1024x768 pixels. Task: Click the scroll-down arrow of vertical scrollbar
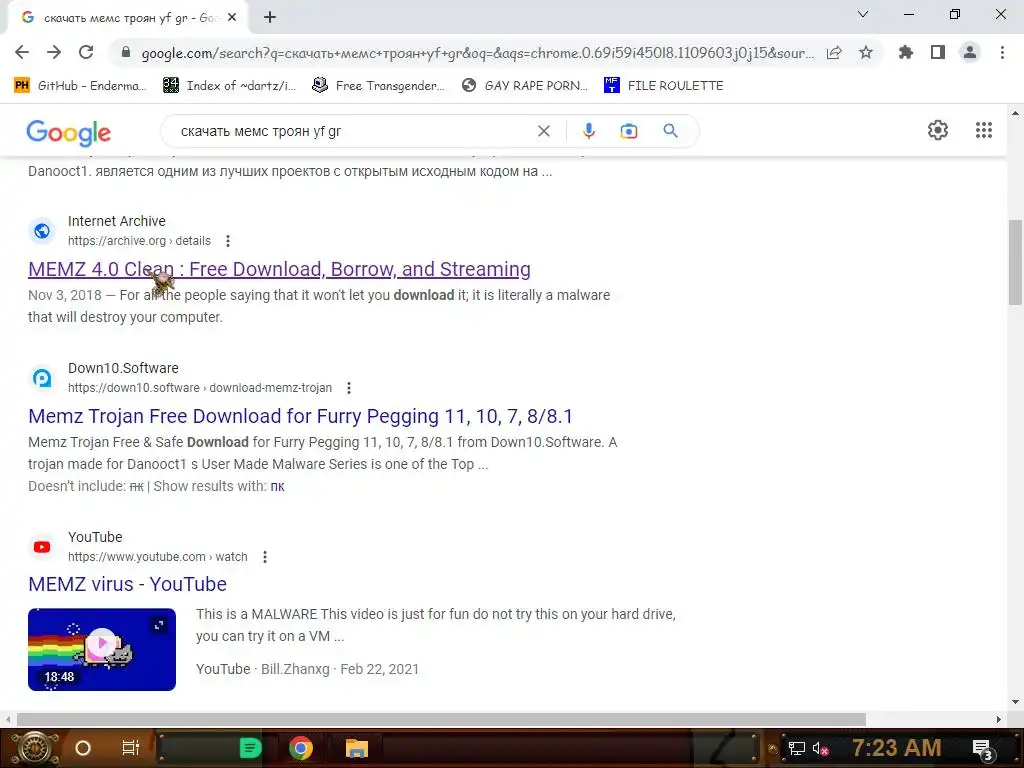pos(1015,703)
